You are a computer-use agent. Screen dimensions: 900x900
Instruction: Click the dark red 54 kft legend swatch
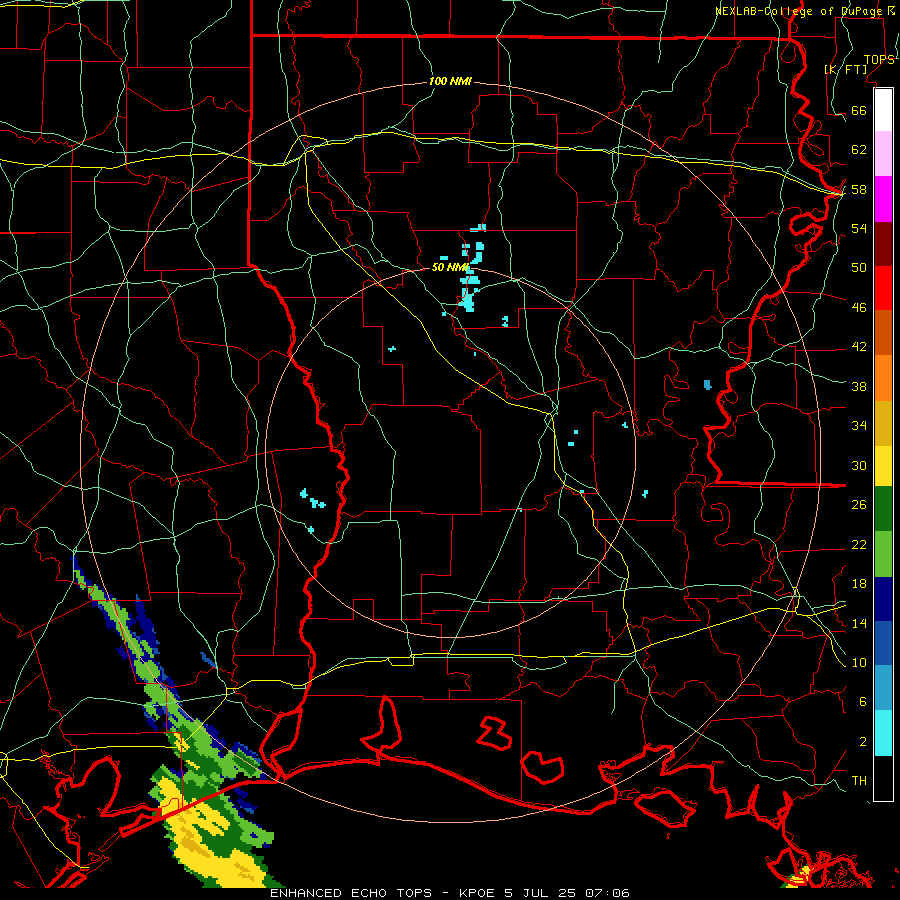[883, 243]
